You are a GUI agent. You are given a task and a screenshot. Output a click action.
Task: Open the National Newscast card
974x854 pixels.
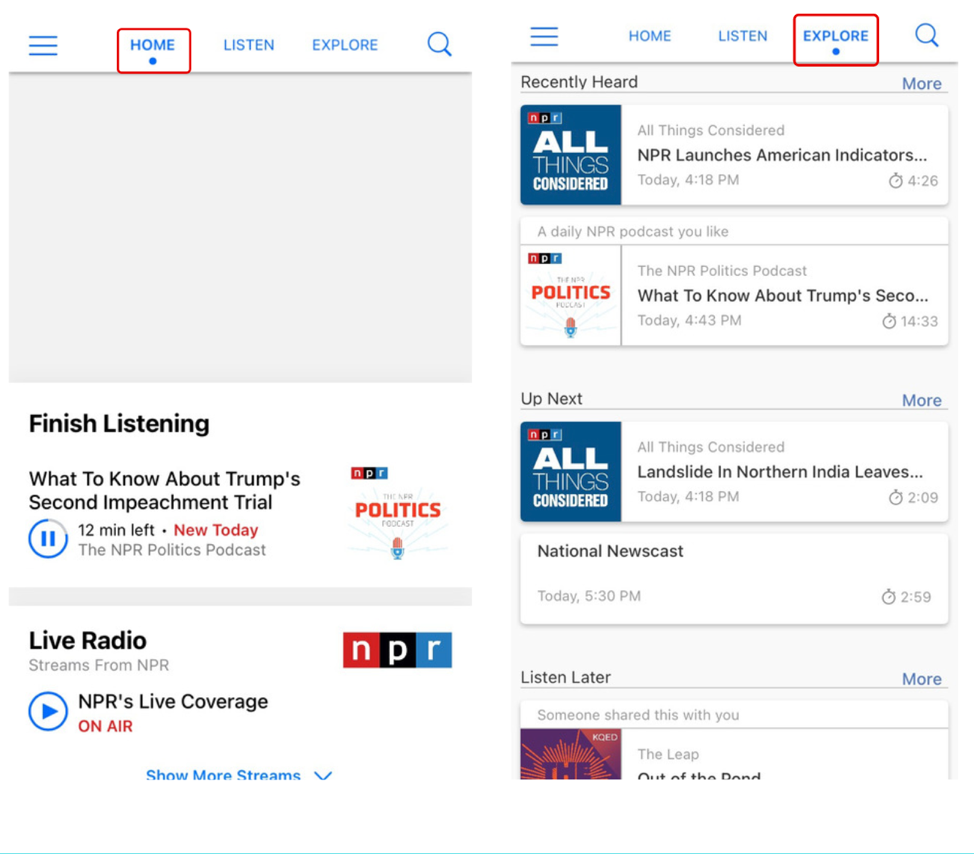[734, 578]
